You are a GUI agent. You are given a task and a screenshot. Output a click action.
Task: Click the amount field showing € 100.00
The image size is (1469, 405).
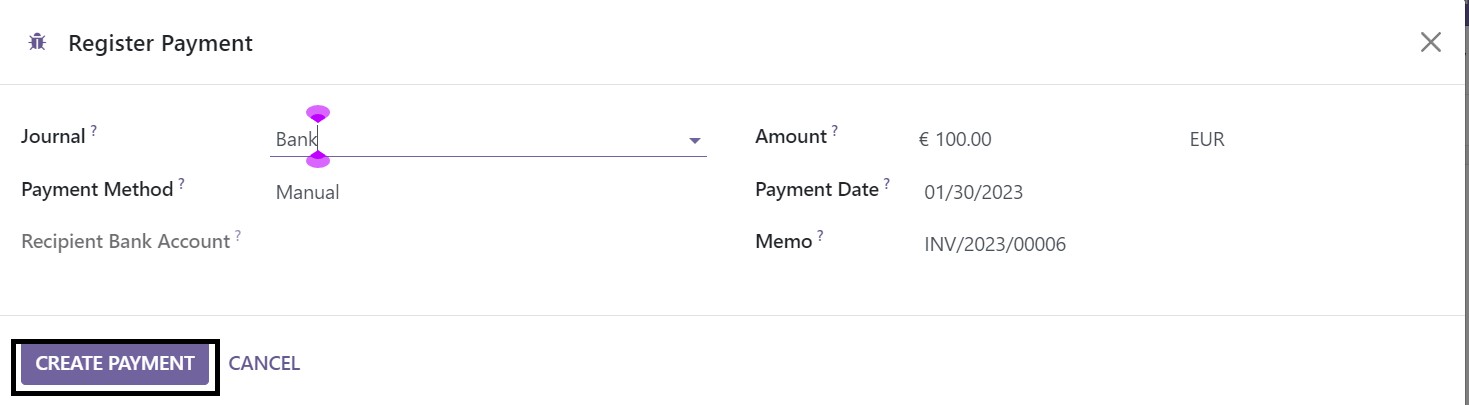coord(955,139)
